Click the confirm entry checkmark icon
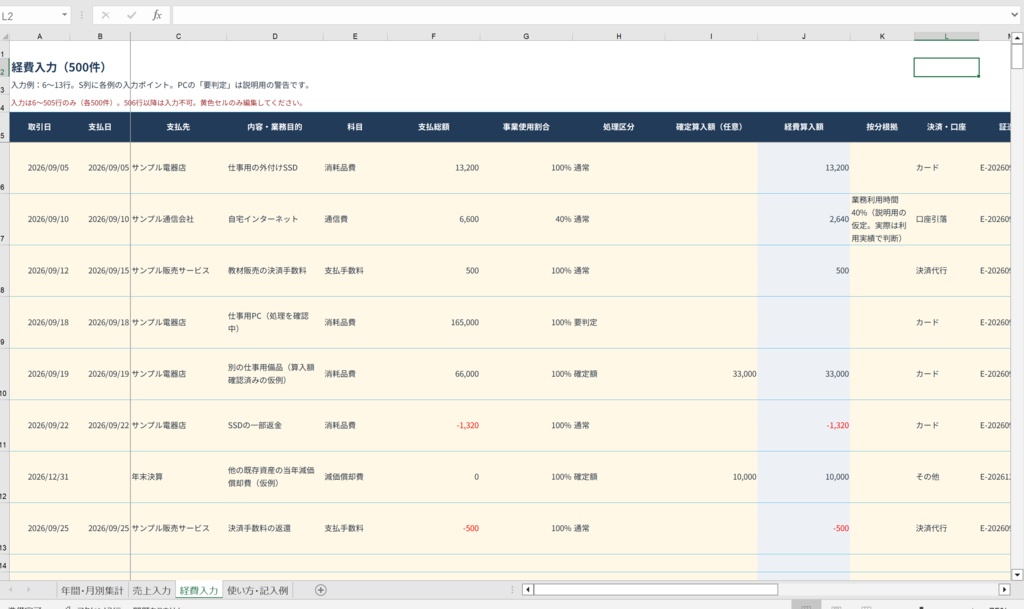 click(x=131, y=15)
